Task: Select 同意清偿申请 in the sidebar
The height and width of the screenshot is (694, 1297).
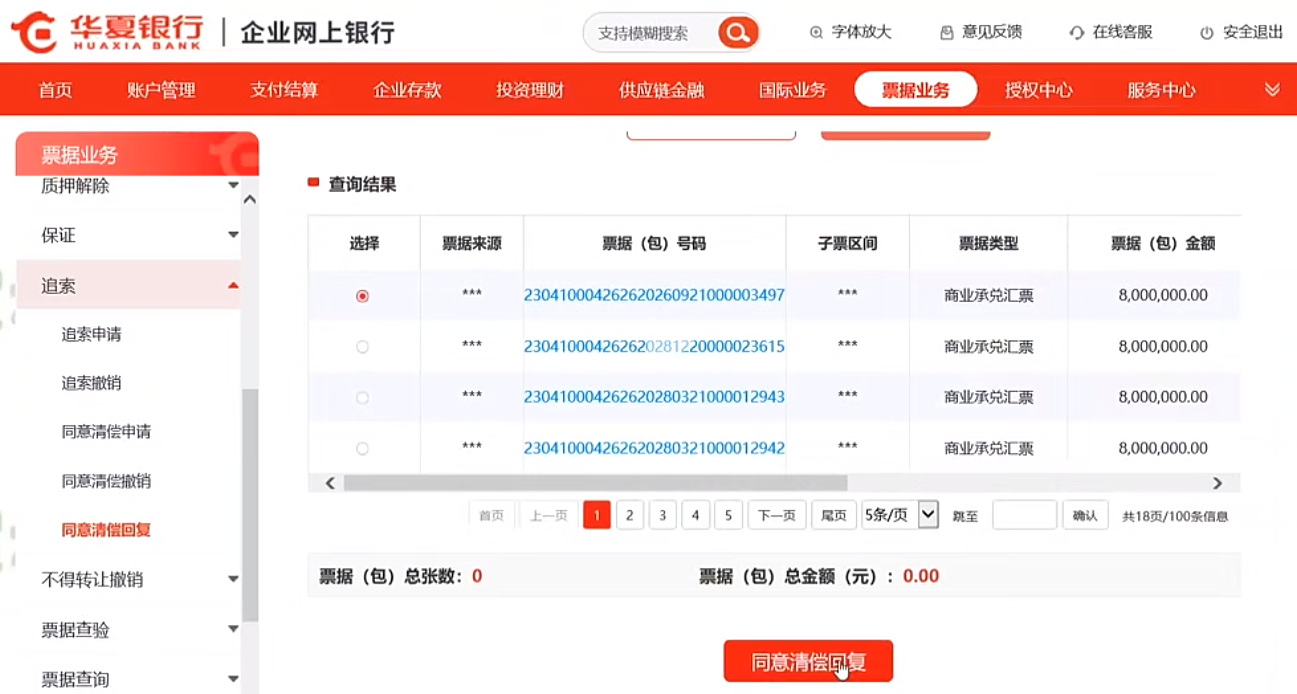Action: click(106, 432)
